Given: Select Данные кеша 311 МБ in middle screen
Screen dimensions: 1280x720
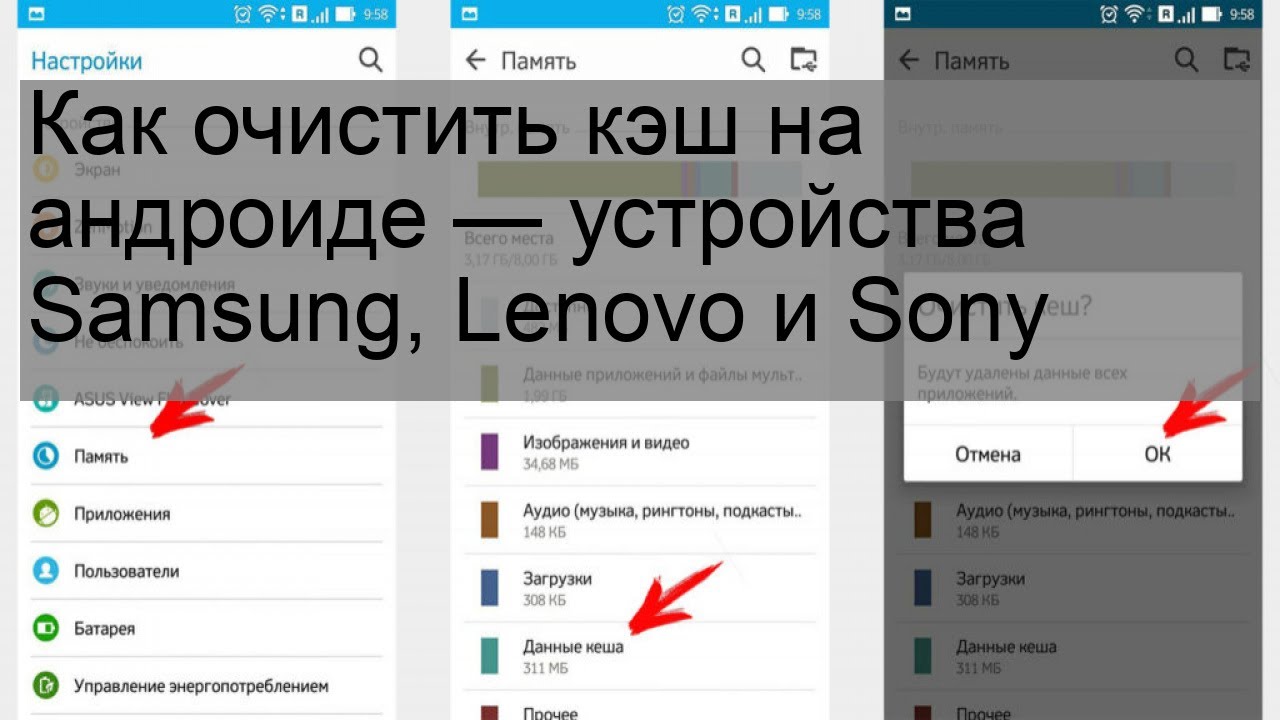Looking at the screenshot, I should click(639, 656).
